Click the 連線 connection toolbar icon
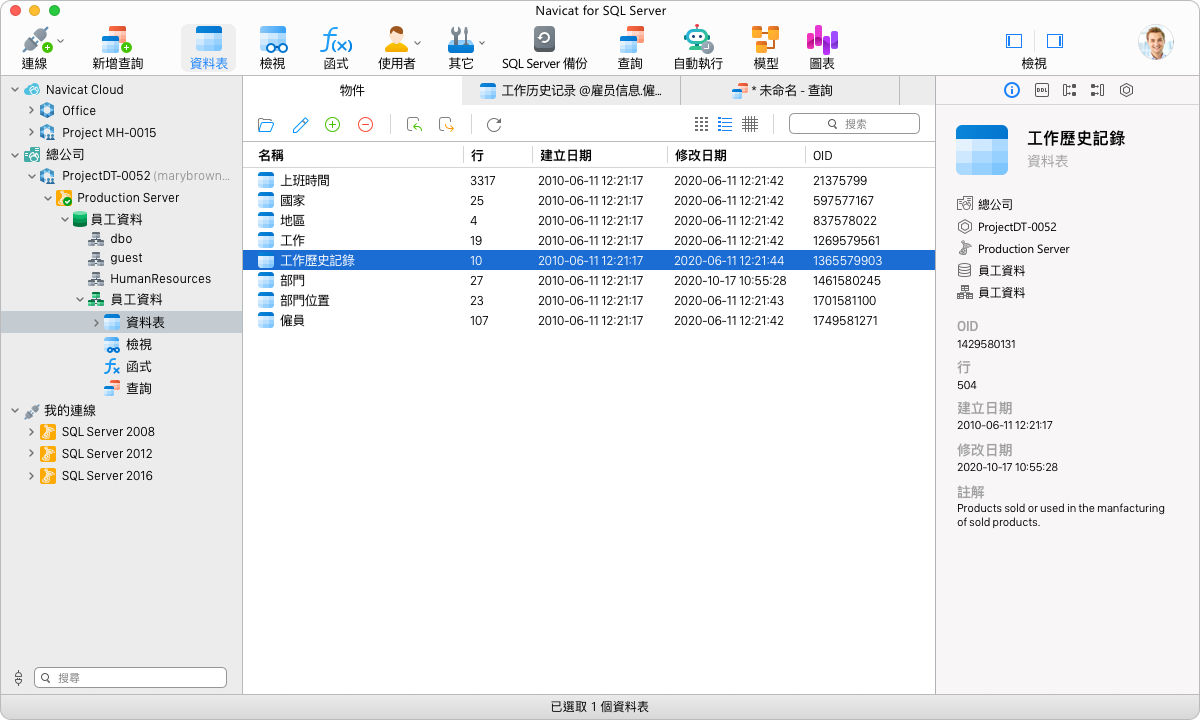The image size is (1200, 720). point(36,41)
